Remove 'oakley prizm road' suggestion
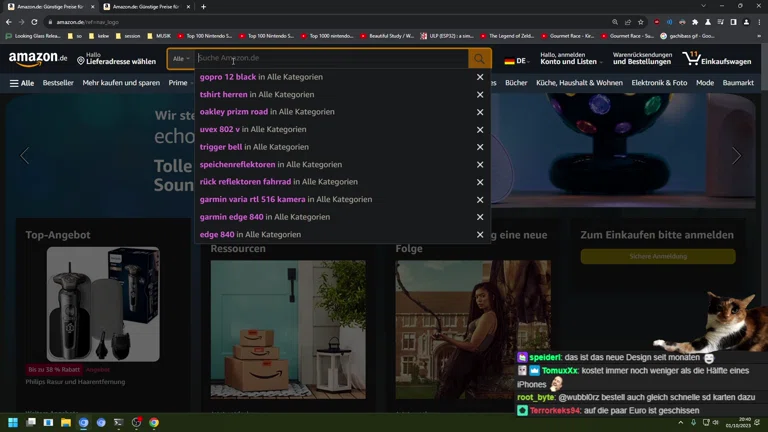This screenshot has height=432, width=768. pyautogui.click(x=480, y=112)
